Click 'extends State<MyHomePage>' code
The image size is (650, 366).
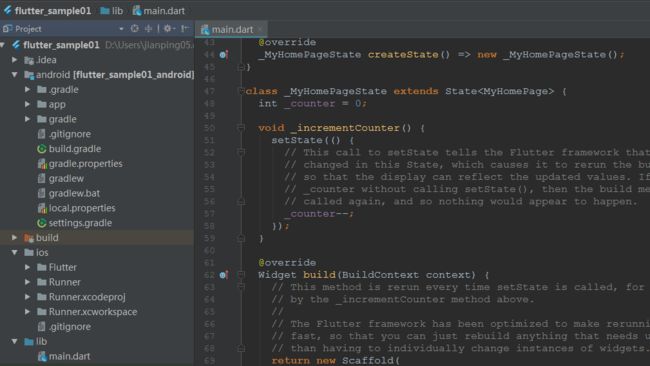[x=473, y=91]
